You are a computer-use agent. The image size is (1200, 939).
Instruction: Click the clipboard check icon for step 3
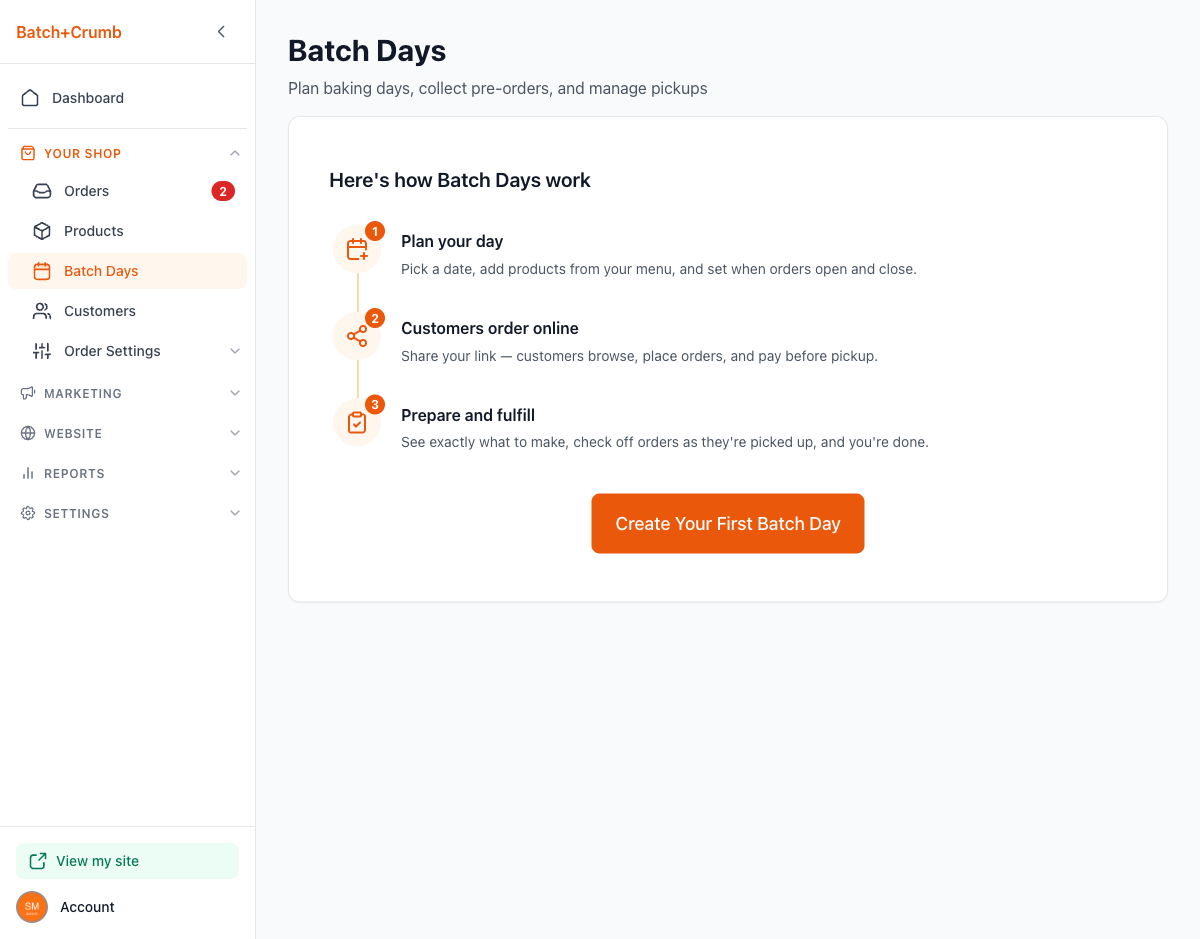[357, 423]
